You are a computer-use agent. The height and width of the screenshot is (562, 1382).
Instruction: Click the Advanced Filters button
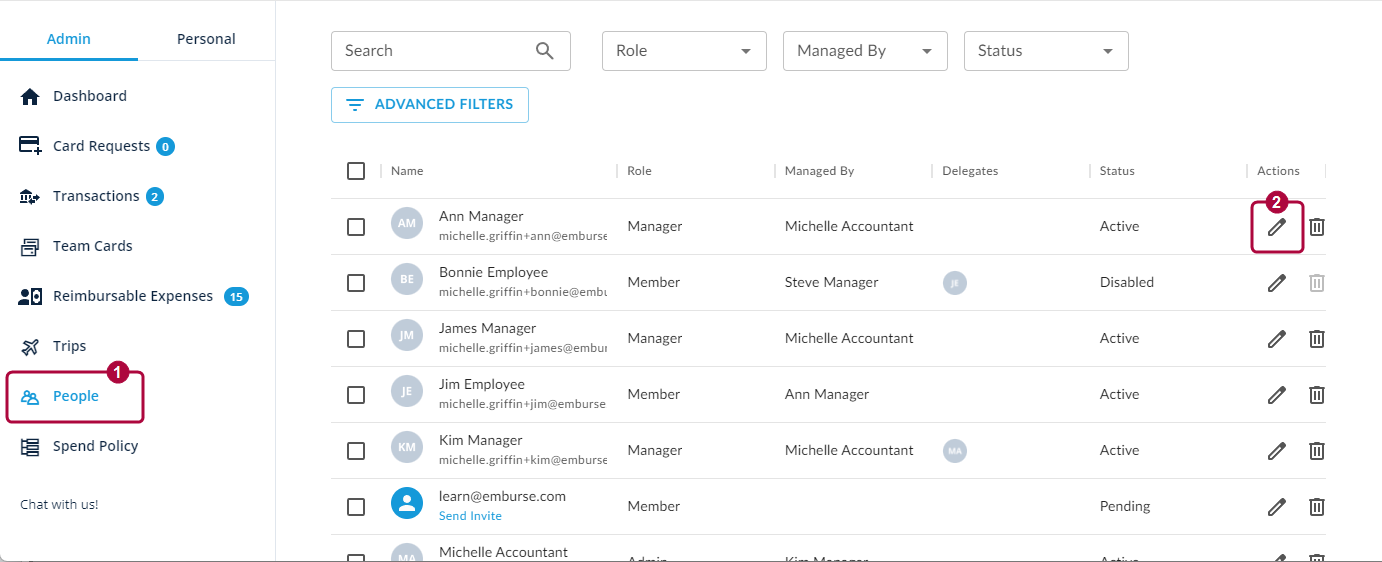tap(429, 105)
